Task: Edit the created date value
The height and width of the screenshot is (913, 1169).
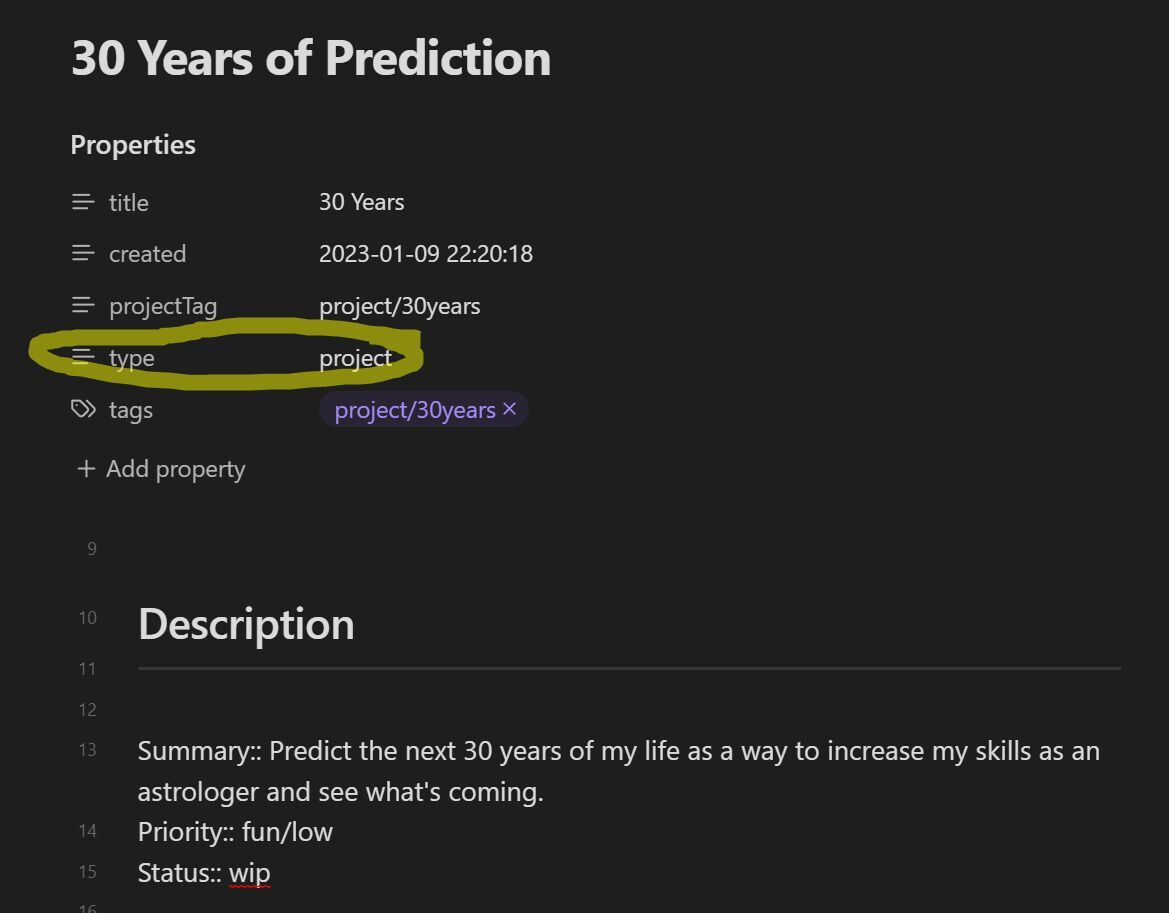Action: pos(425,254)
